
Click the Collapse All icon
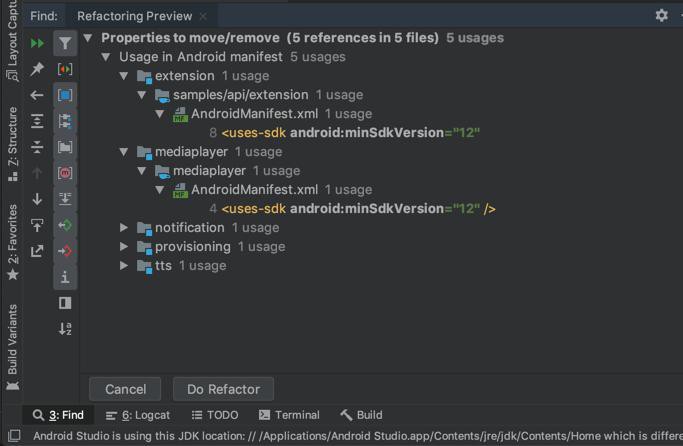click(x=37, y=147)
